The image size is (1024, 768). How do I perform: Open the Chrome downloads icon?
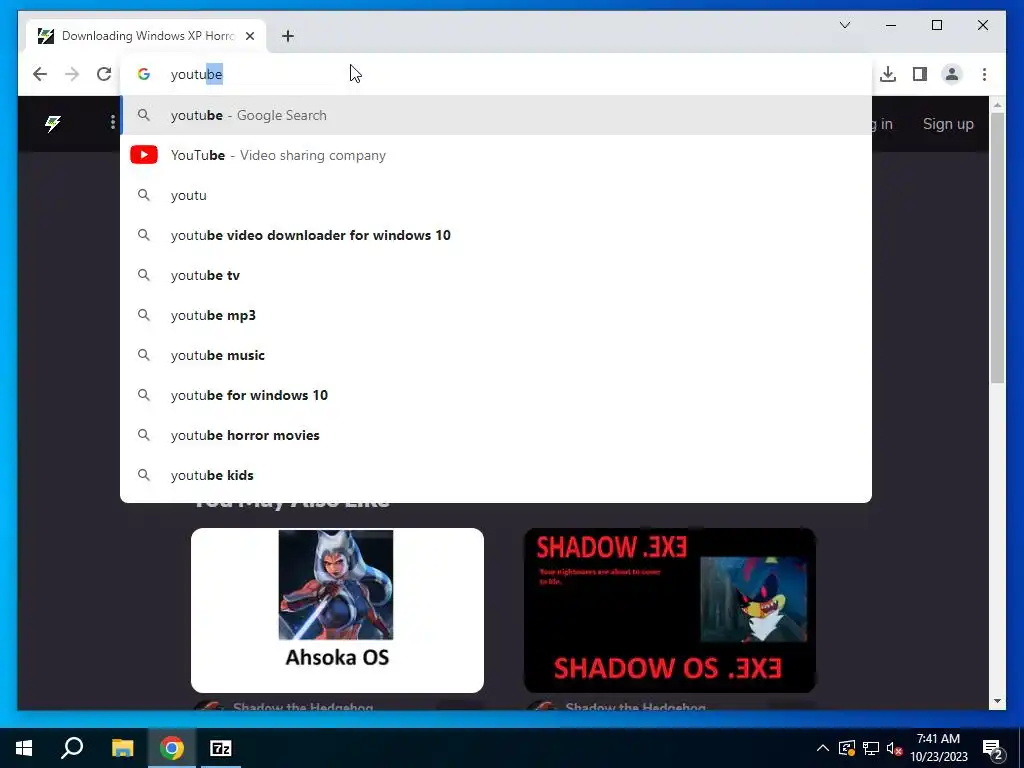[888, 74]
